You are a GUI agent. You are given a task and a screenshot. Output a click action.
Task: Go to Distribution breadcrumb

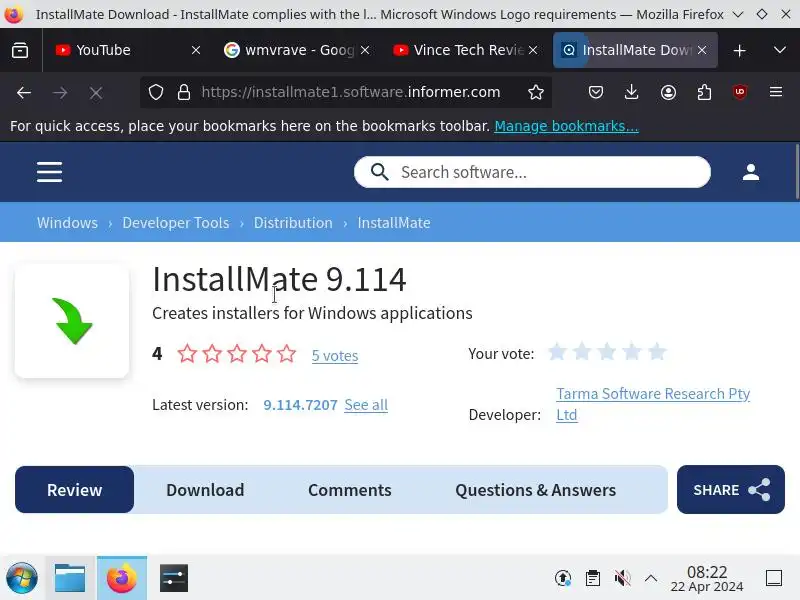[293, 223]
